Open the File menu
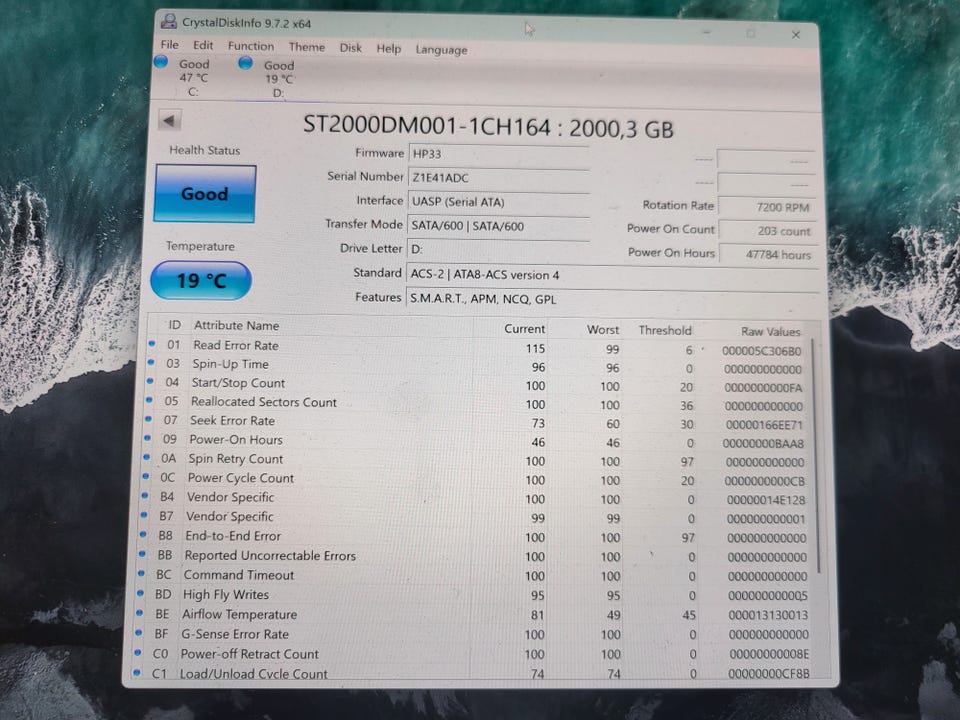The height and width of the screenshot is (720, 960). (170, 45)
